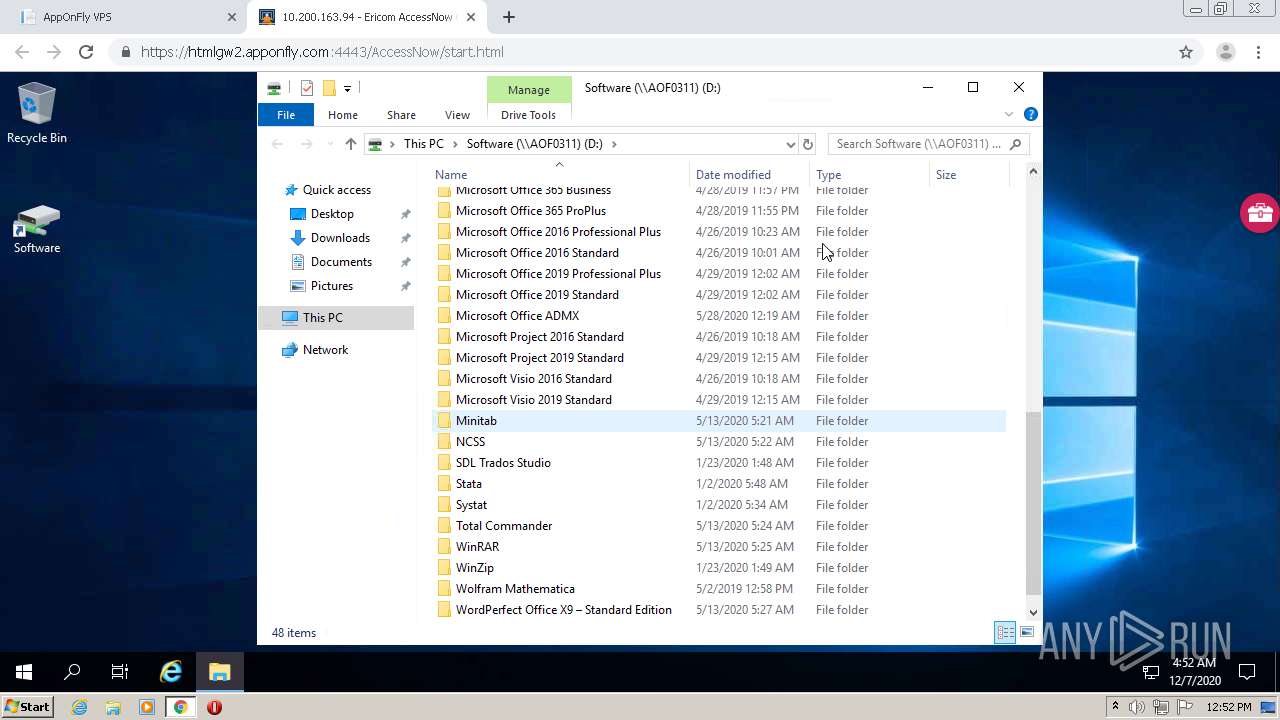Click the WinRAR folder icon
The image size is (1280, 720).
444,547
